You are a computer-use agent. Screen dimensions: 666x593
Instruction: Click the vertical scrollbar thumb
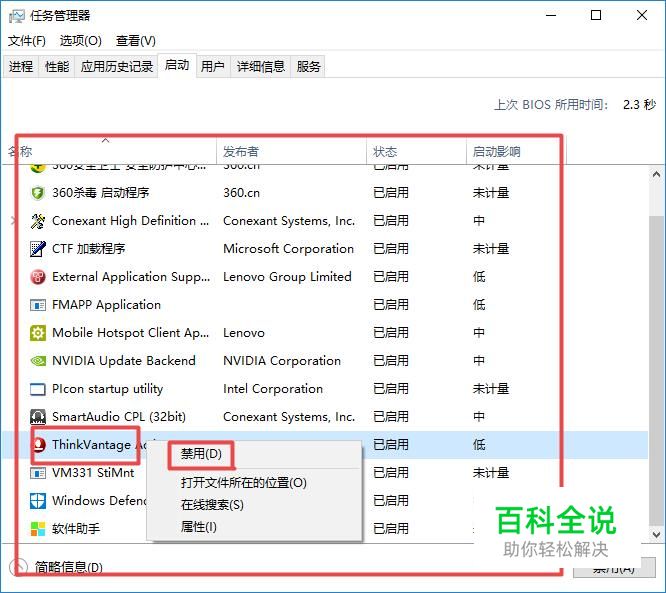(x=657, y=370)
